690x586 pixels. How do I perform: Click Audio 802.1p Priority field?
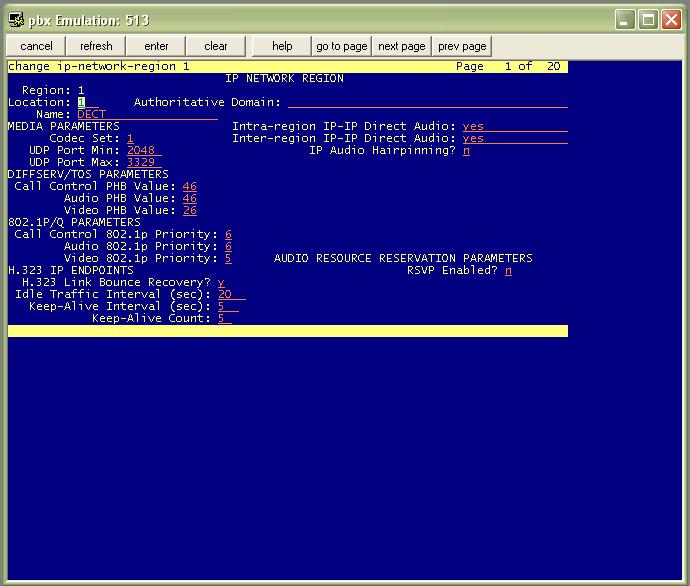pos(228,246)
